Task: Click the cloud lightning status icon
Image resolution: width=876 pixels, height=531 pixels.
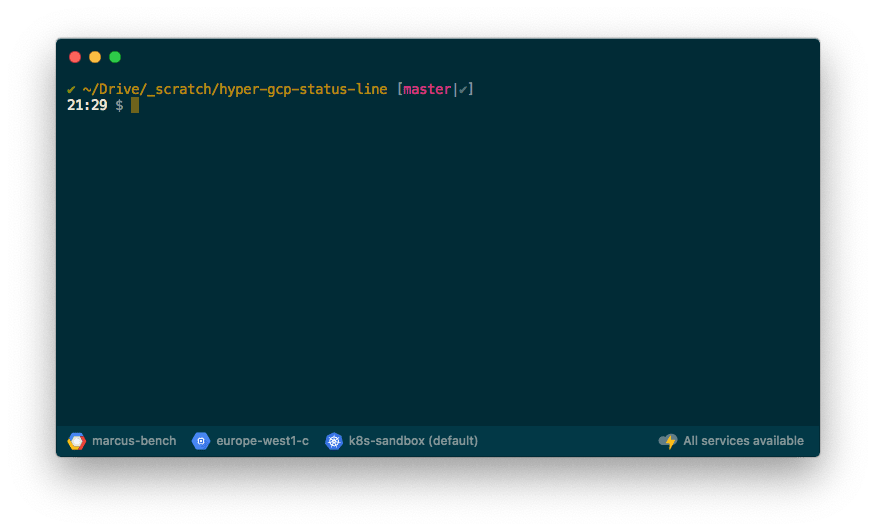Action: tap(668, 441)
